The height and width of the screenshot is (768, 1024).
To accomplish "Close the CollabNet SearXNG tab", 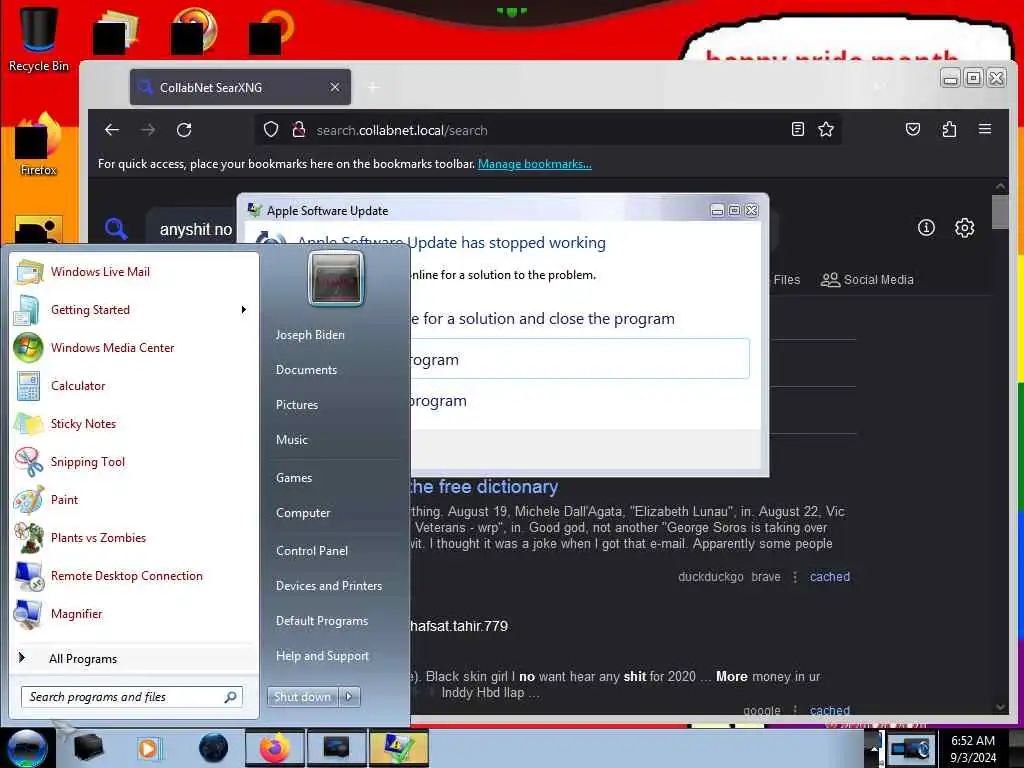I will tap(334, 87).
